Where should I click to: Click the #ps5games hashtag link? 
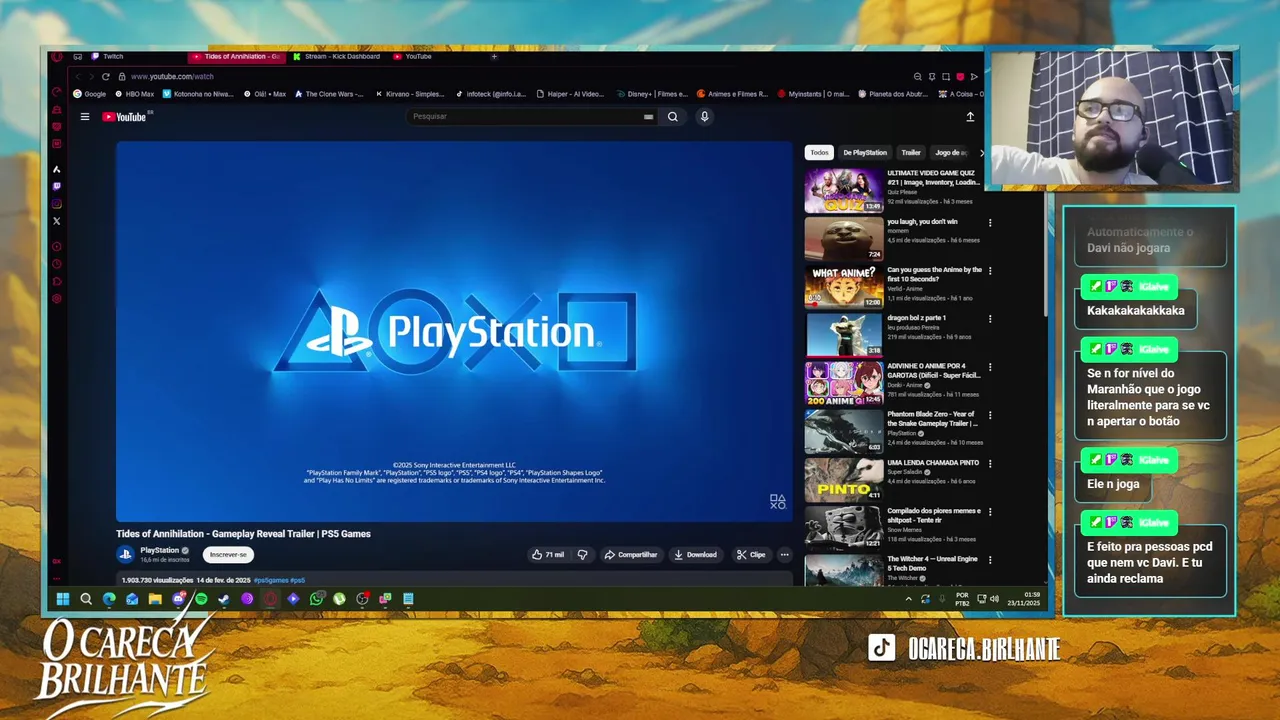pos(271,580)
